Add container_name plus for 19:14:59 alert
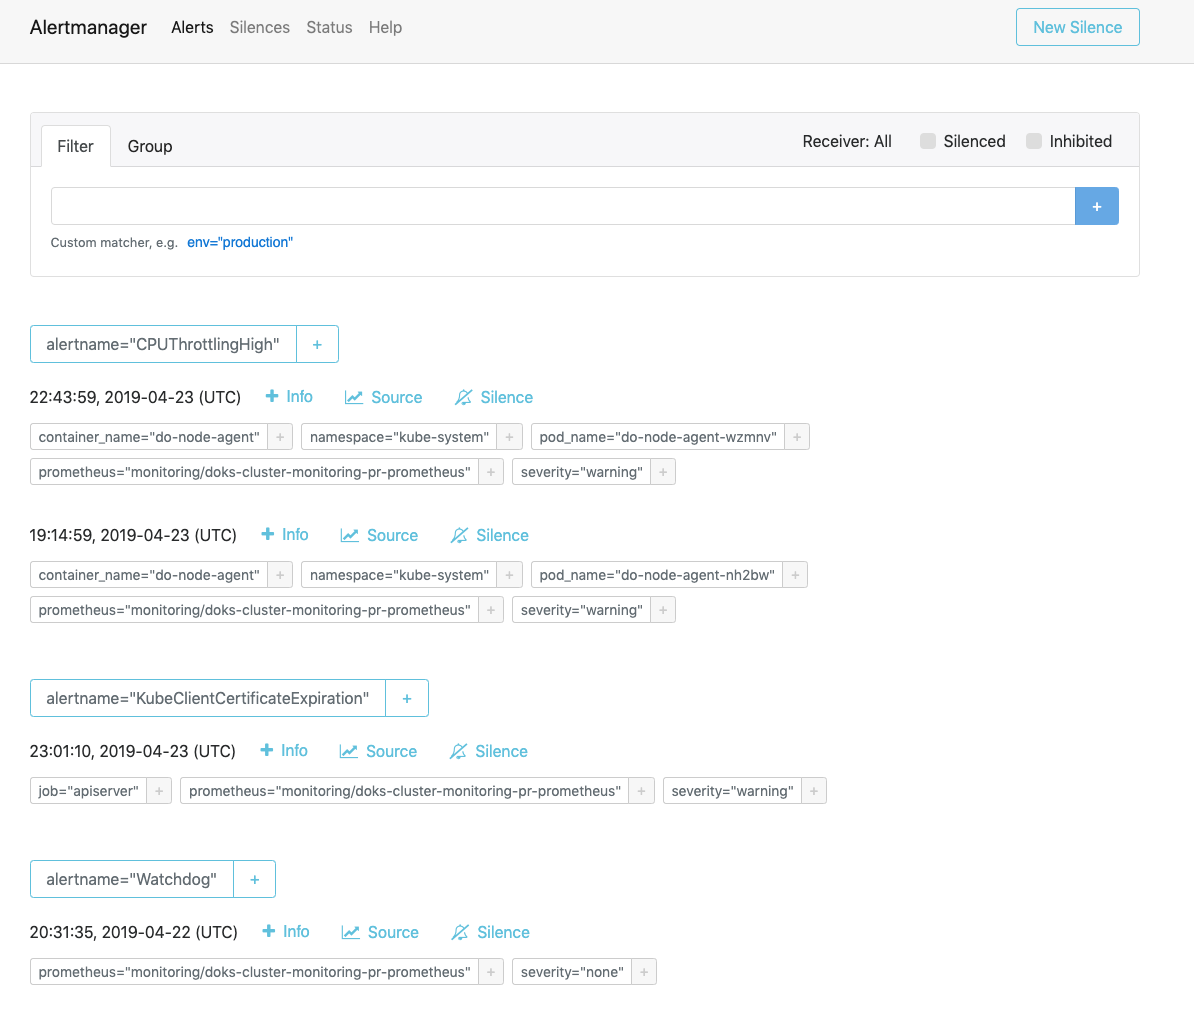This screenshot has height=1022, width=1194. click(280, 575)
